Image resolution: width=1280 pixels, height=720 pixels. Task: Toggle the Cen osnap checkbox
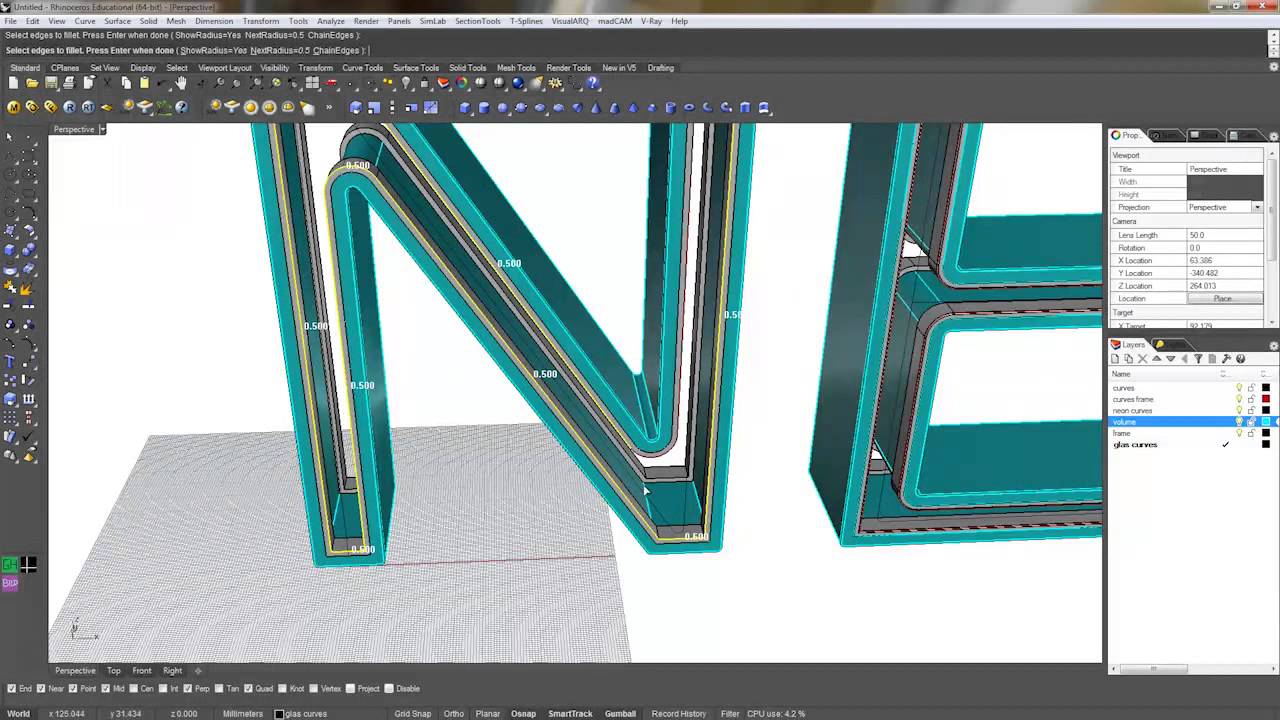(x=132, y=688)
